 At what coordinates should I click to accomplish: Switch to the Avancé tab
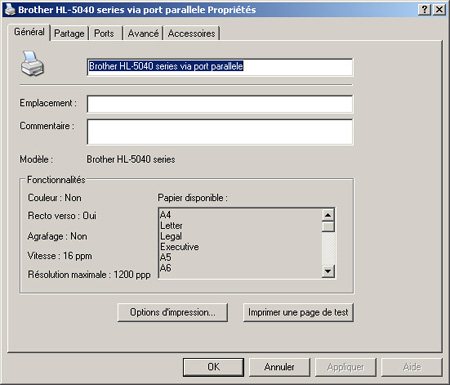pyautogui.click(x=143, y=33)
